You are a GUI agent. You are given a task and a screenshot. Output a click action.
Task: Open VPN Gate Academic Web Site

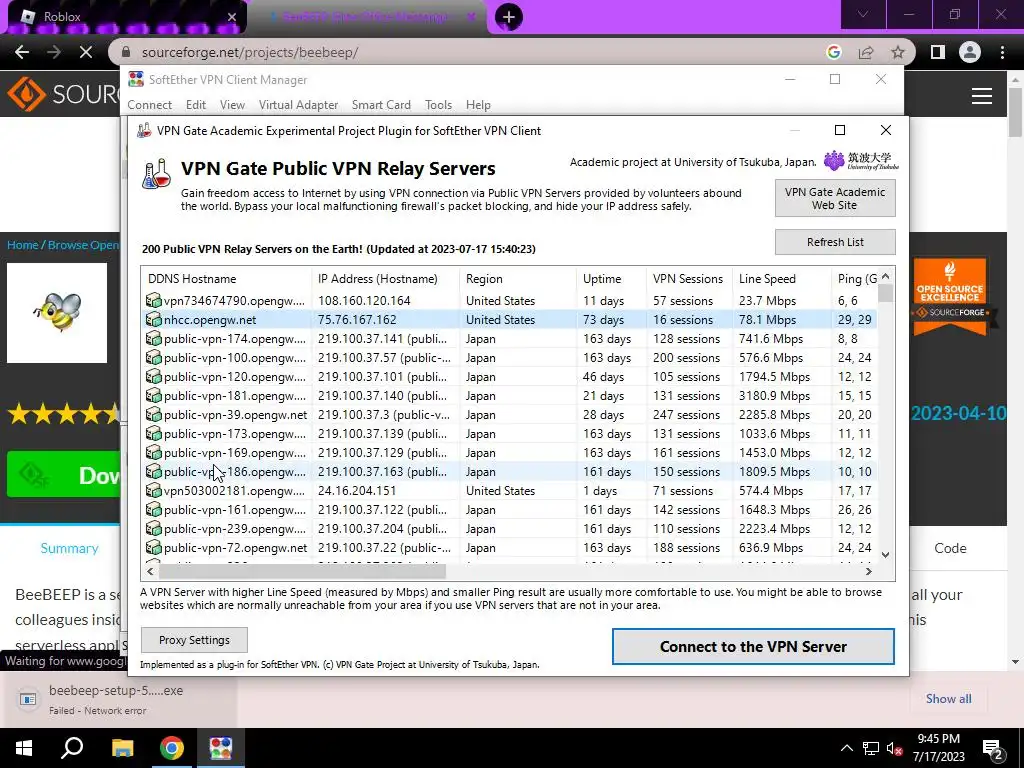click(835, 198)
